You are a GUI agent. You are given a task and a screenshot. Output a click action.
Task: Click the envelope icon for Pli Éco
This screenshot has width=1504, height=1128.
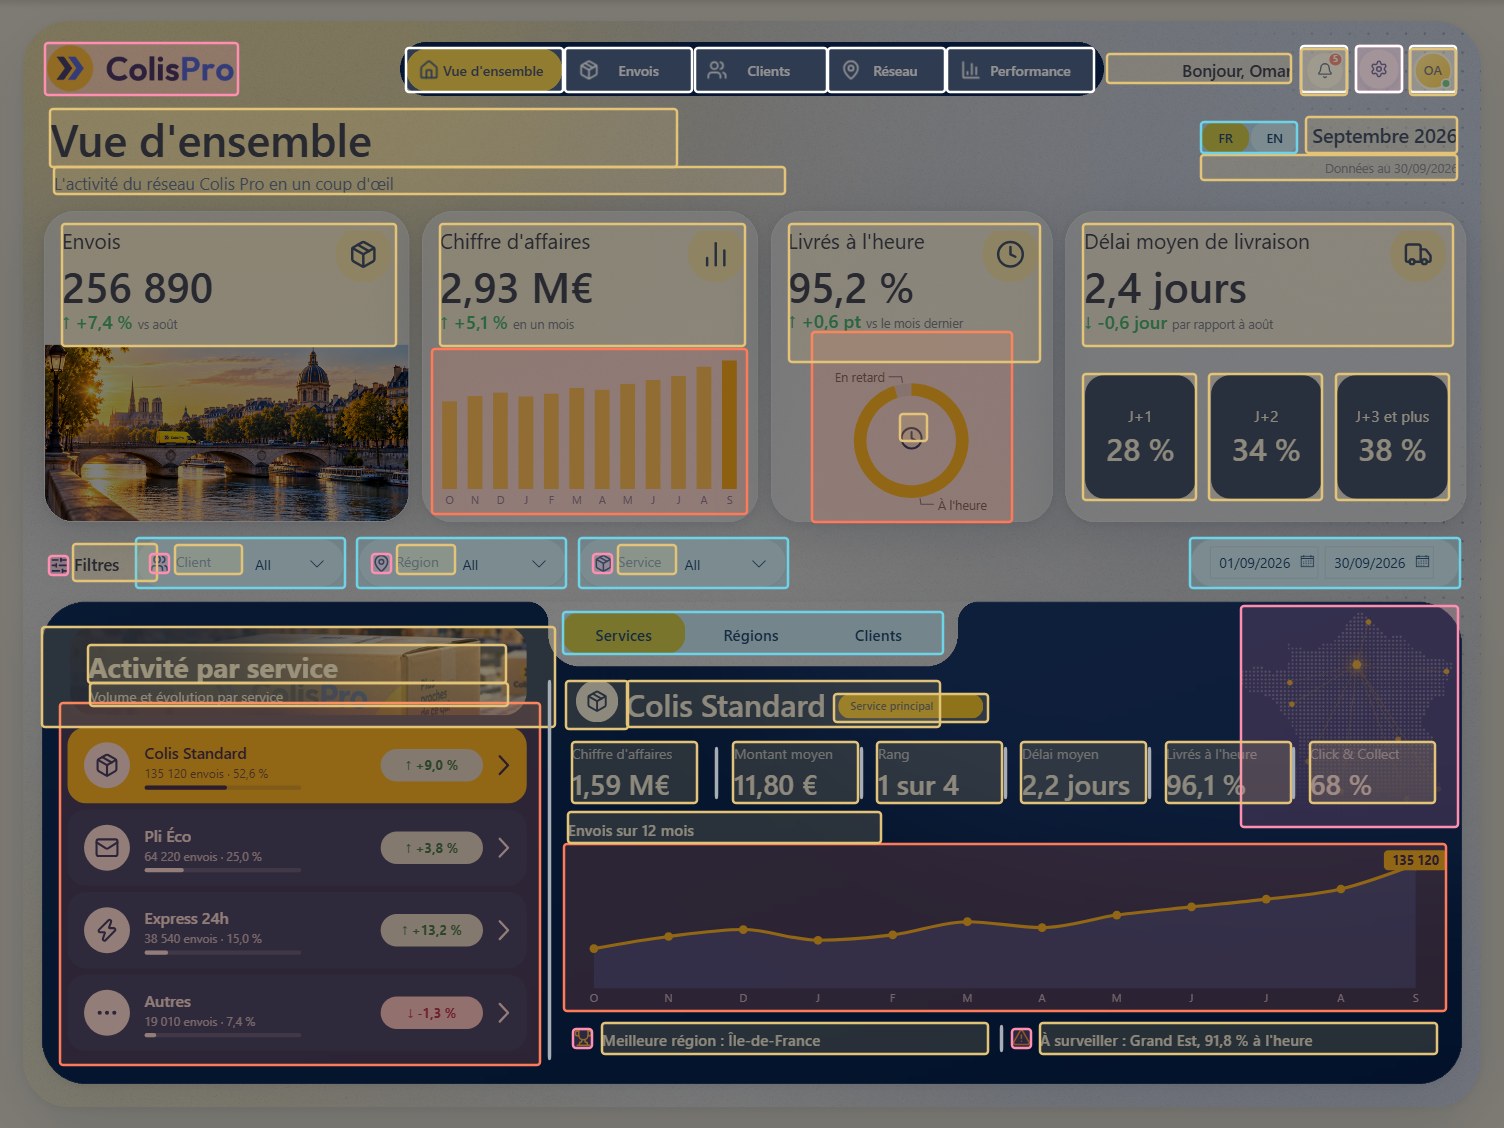click(107, 848)
